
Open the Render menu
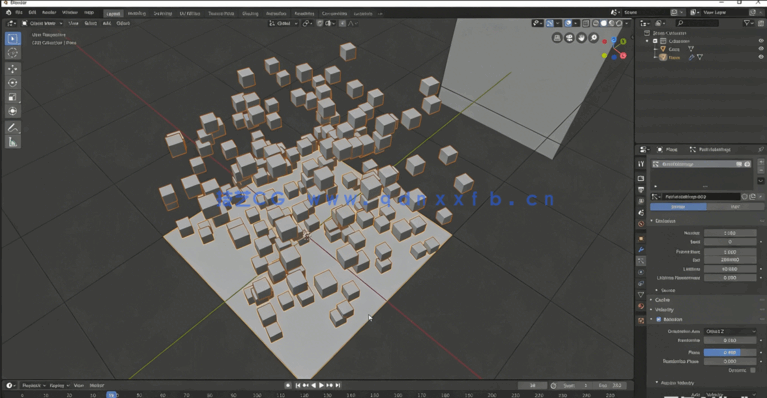tap(49, 13)
